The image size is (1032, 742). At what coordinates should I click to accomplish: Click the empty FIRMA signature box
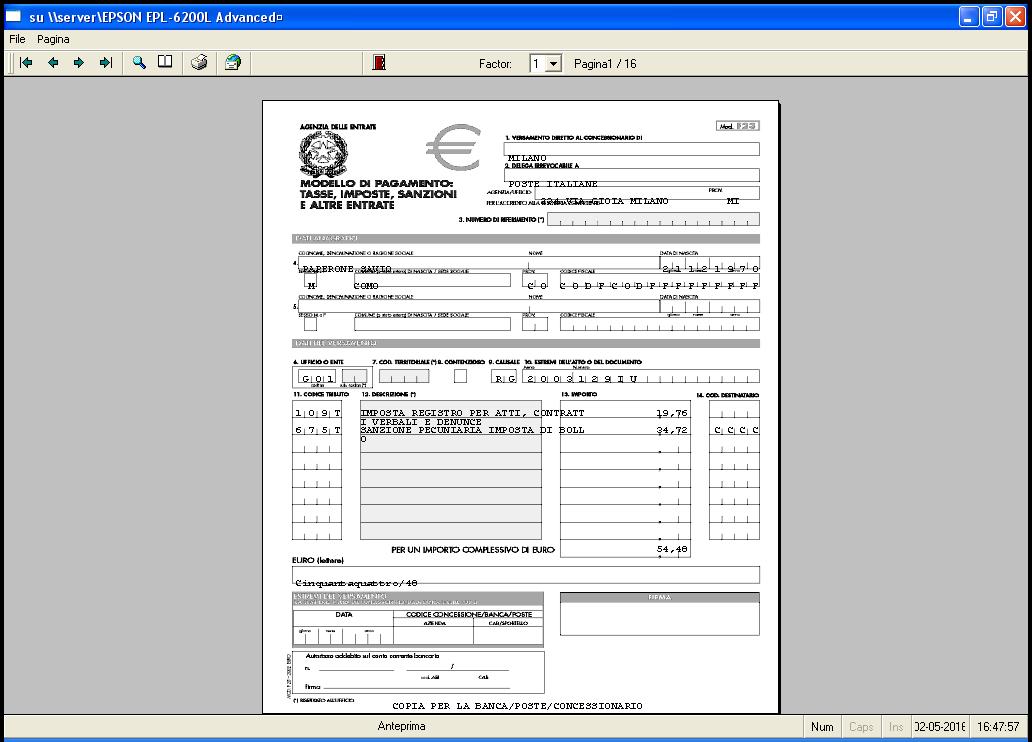coord(659,619)
